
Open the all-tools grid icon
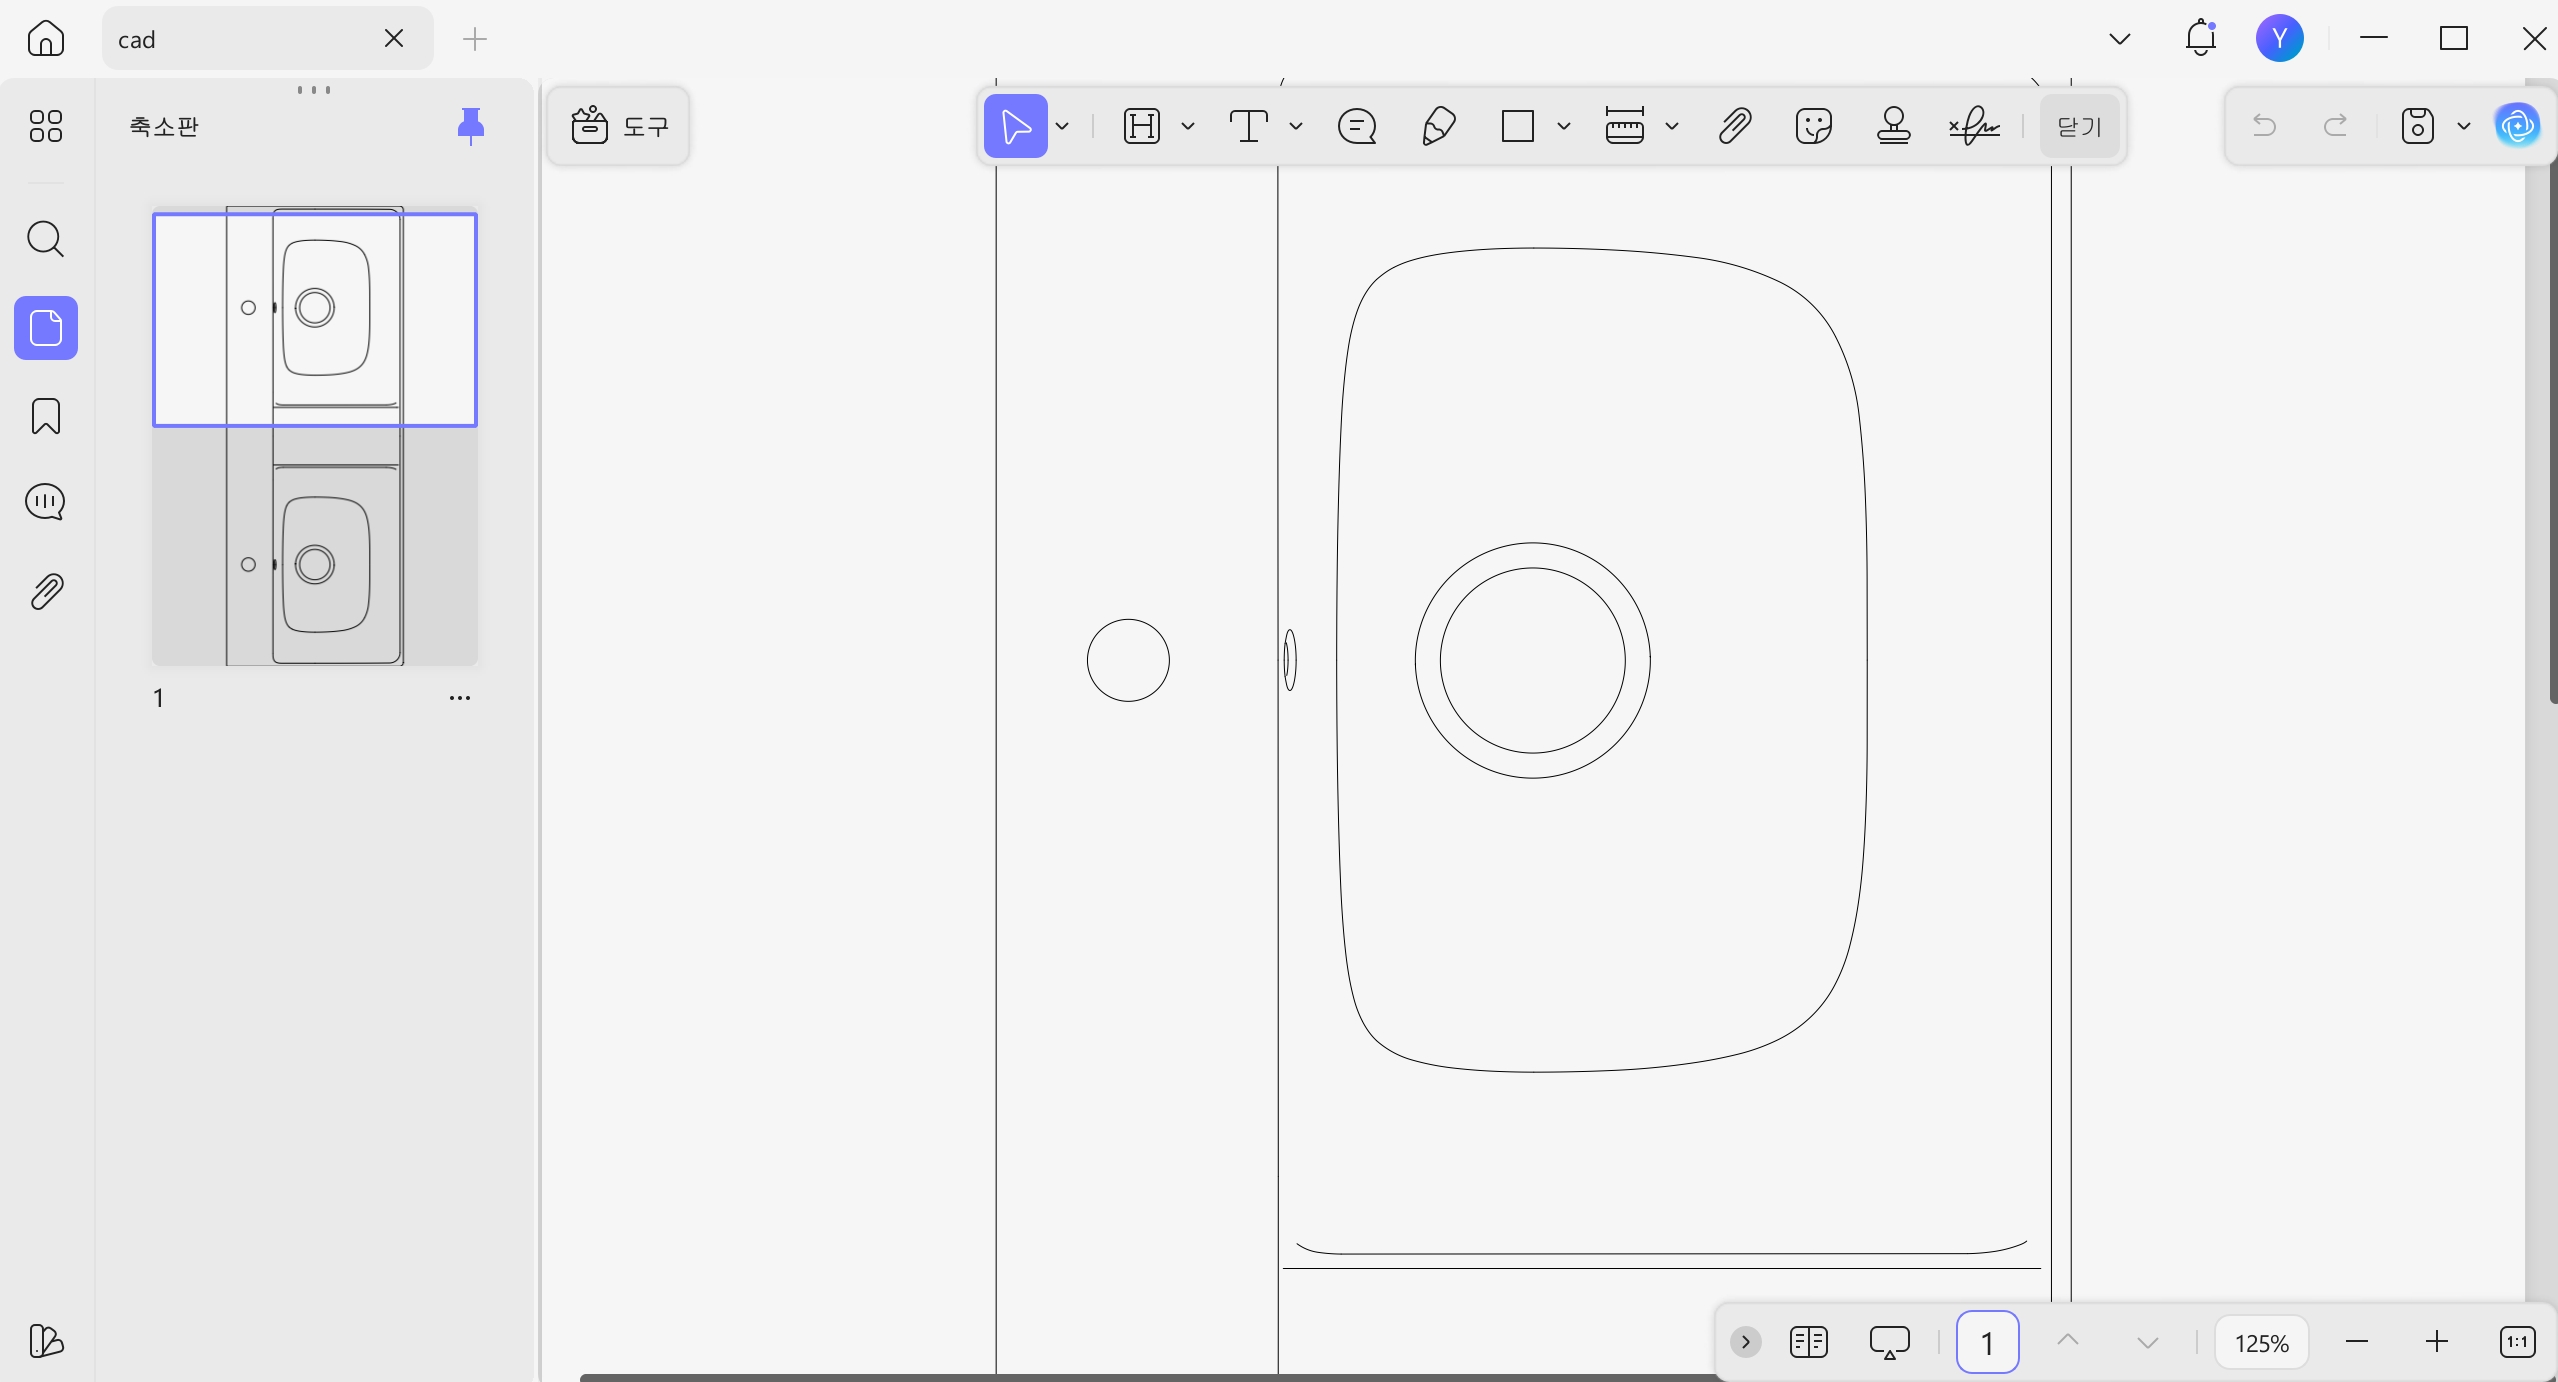(46, 126)
